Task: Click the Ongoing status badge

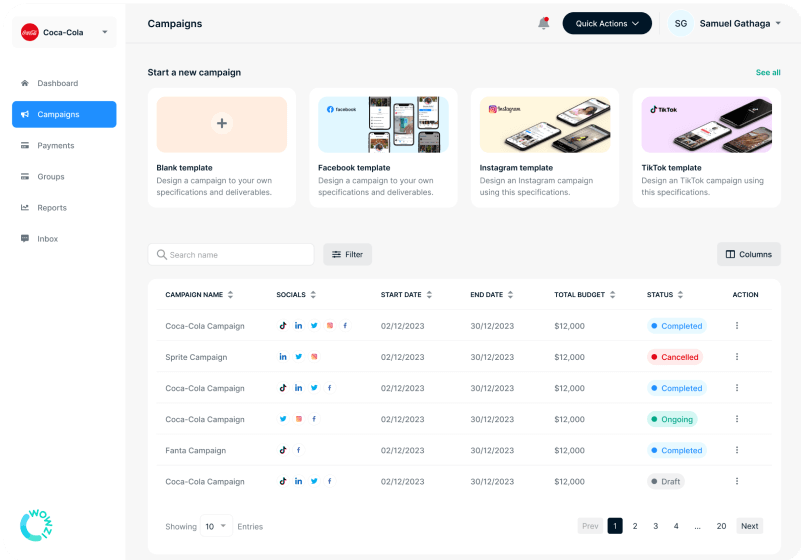Action: click(x=672, y=419)
